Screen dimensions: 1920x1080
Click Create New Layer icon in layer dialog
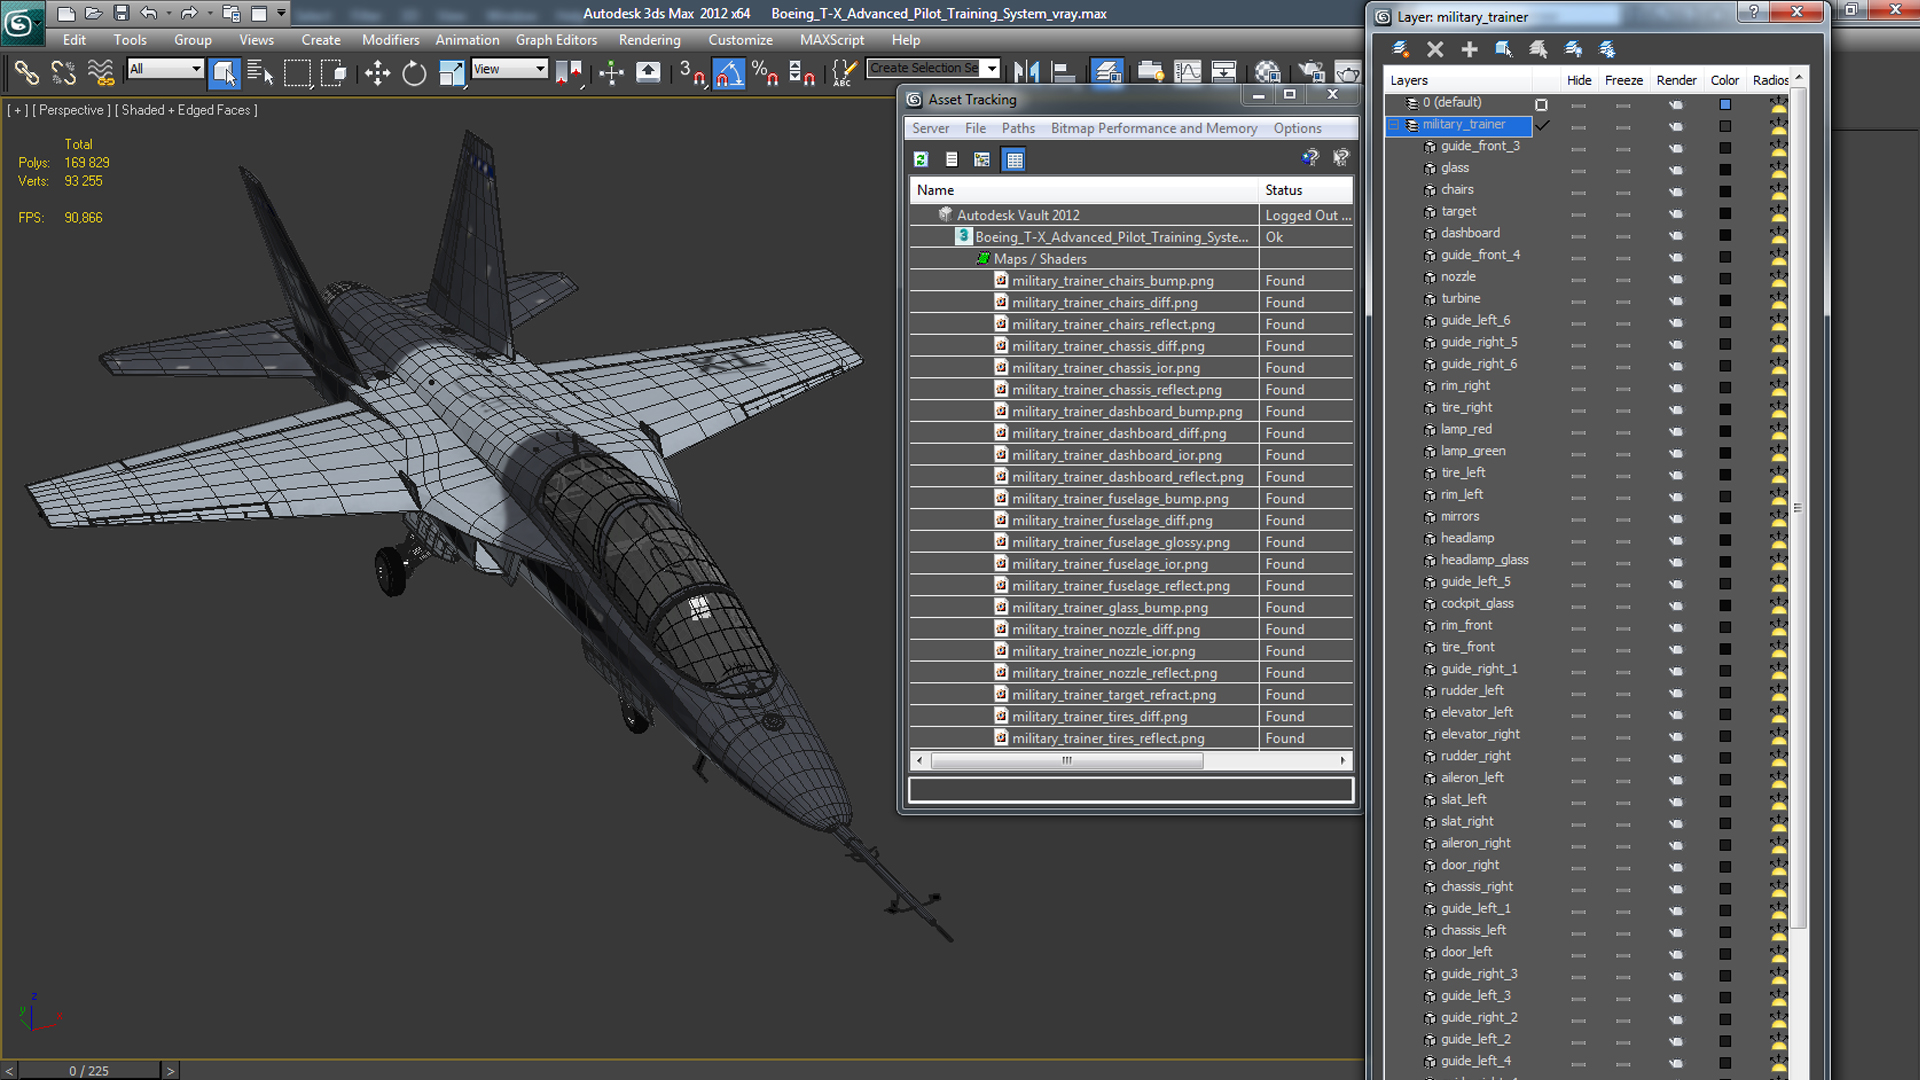(1400, 49)
